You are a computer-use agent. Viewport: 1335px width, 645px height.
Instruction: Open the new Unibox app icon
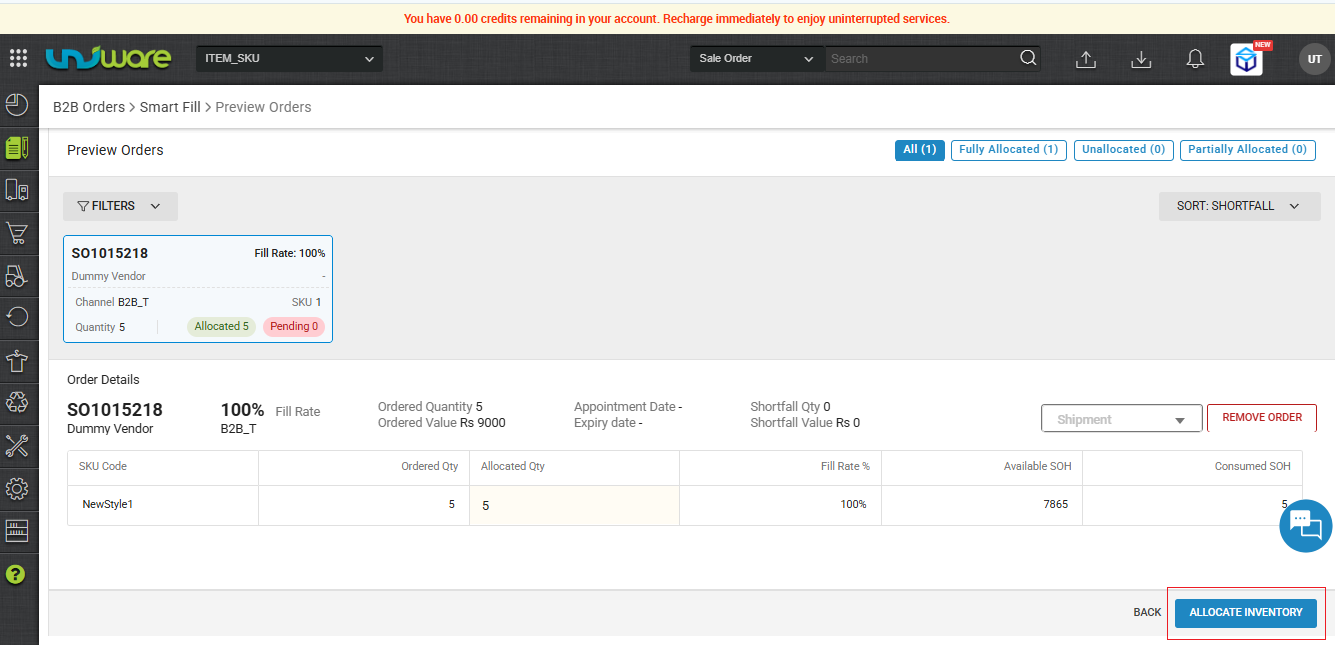click(x=1246, y=59)
